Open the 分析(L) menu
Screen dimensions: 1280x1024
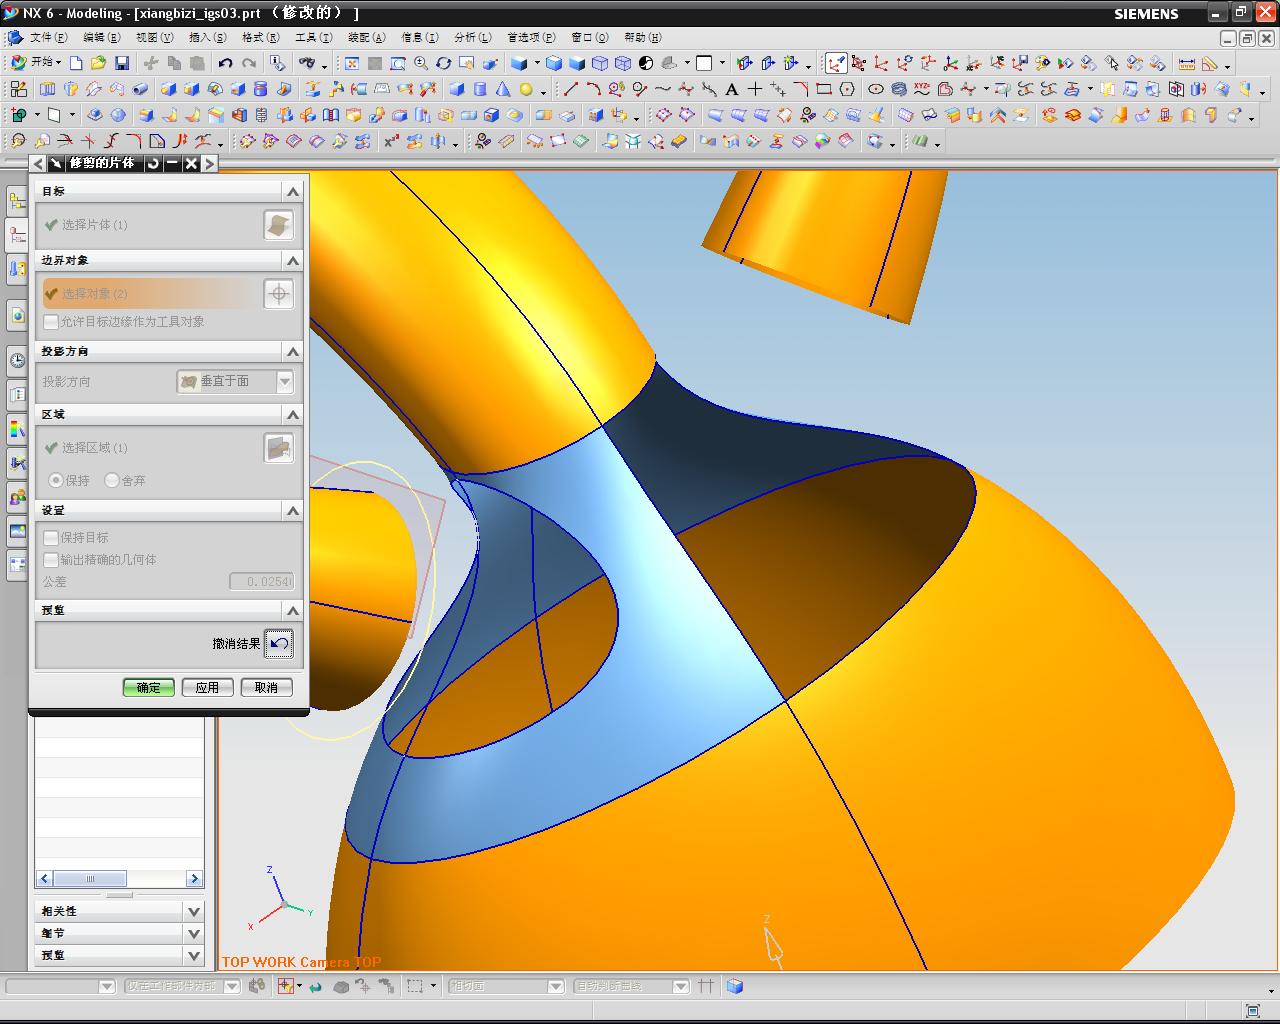[x=472, y=38]
